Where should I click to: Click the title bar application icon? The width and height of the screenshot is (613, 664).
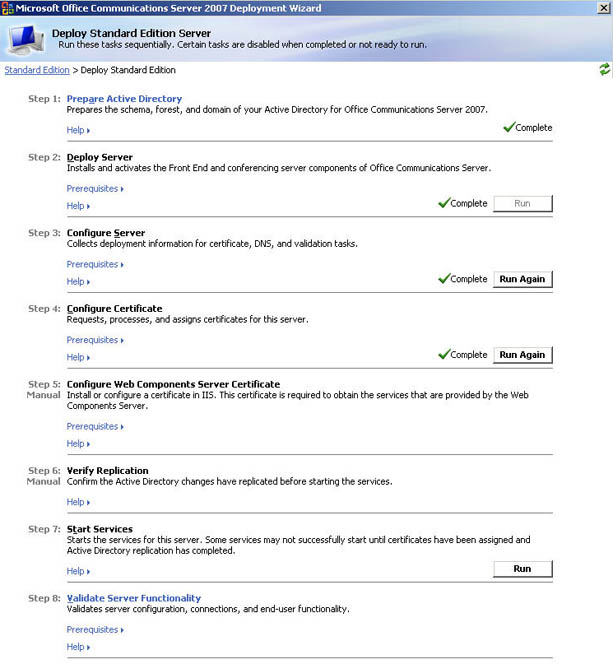(x=7, y=8)
